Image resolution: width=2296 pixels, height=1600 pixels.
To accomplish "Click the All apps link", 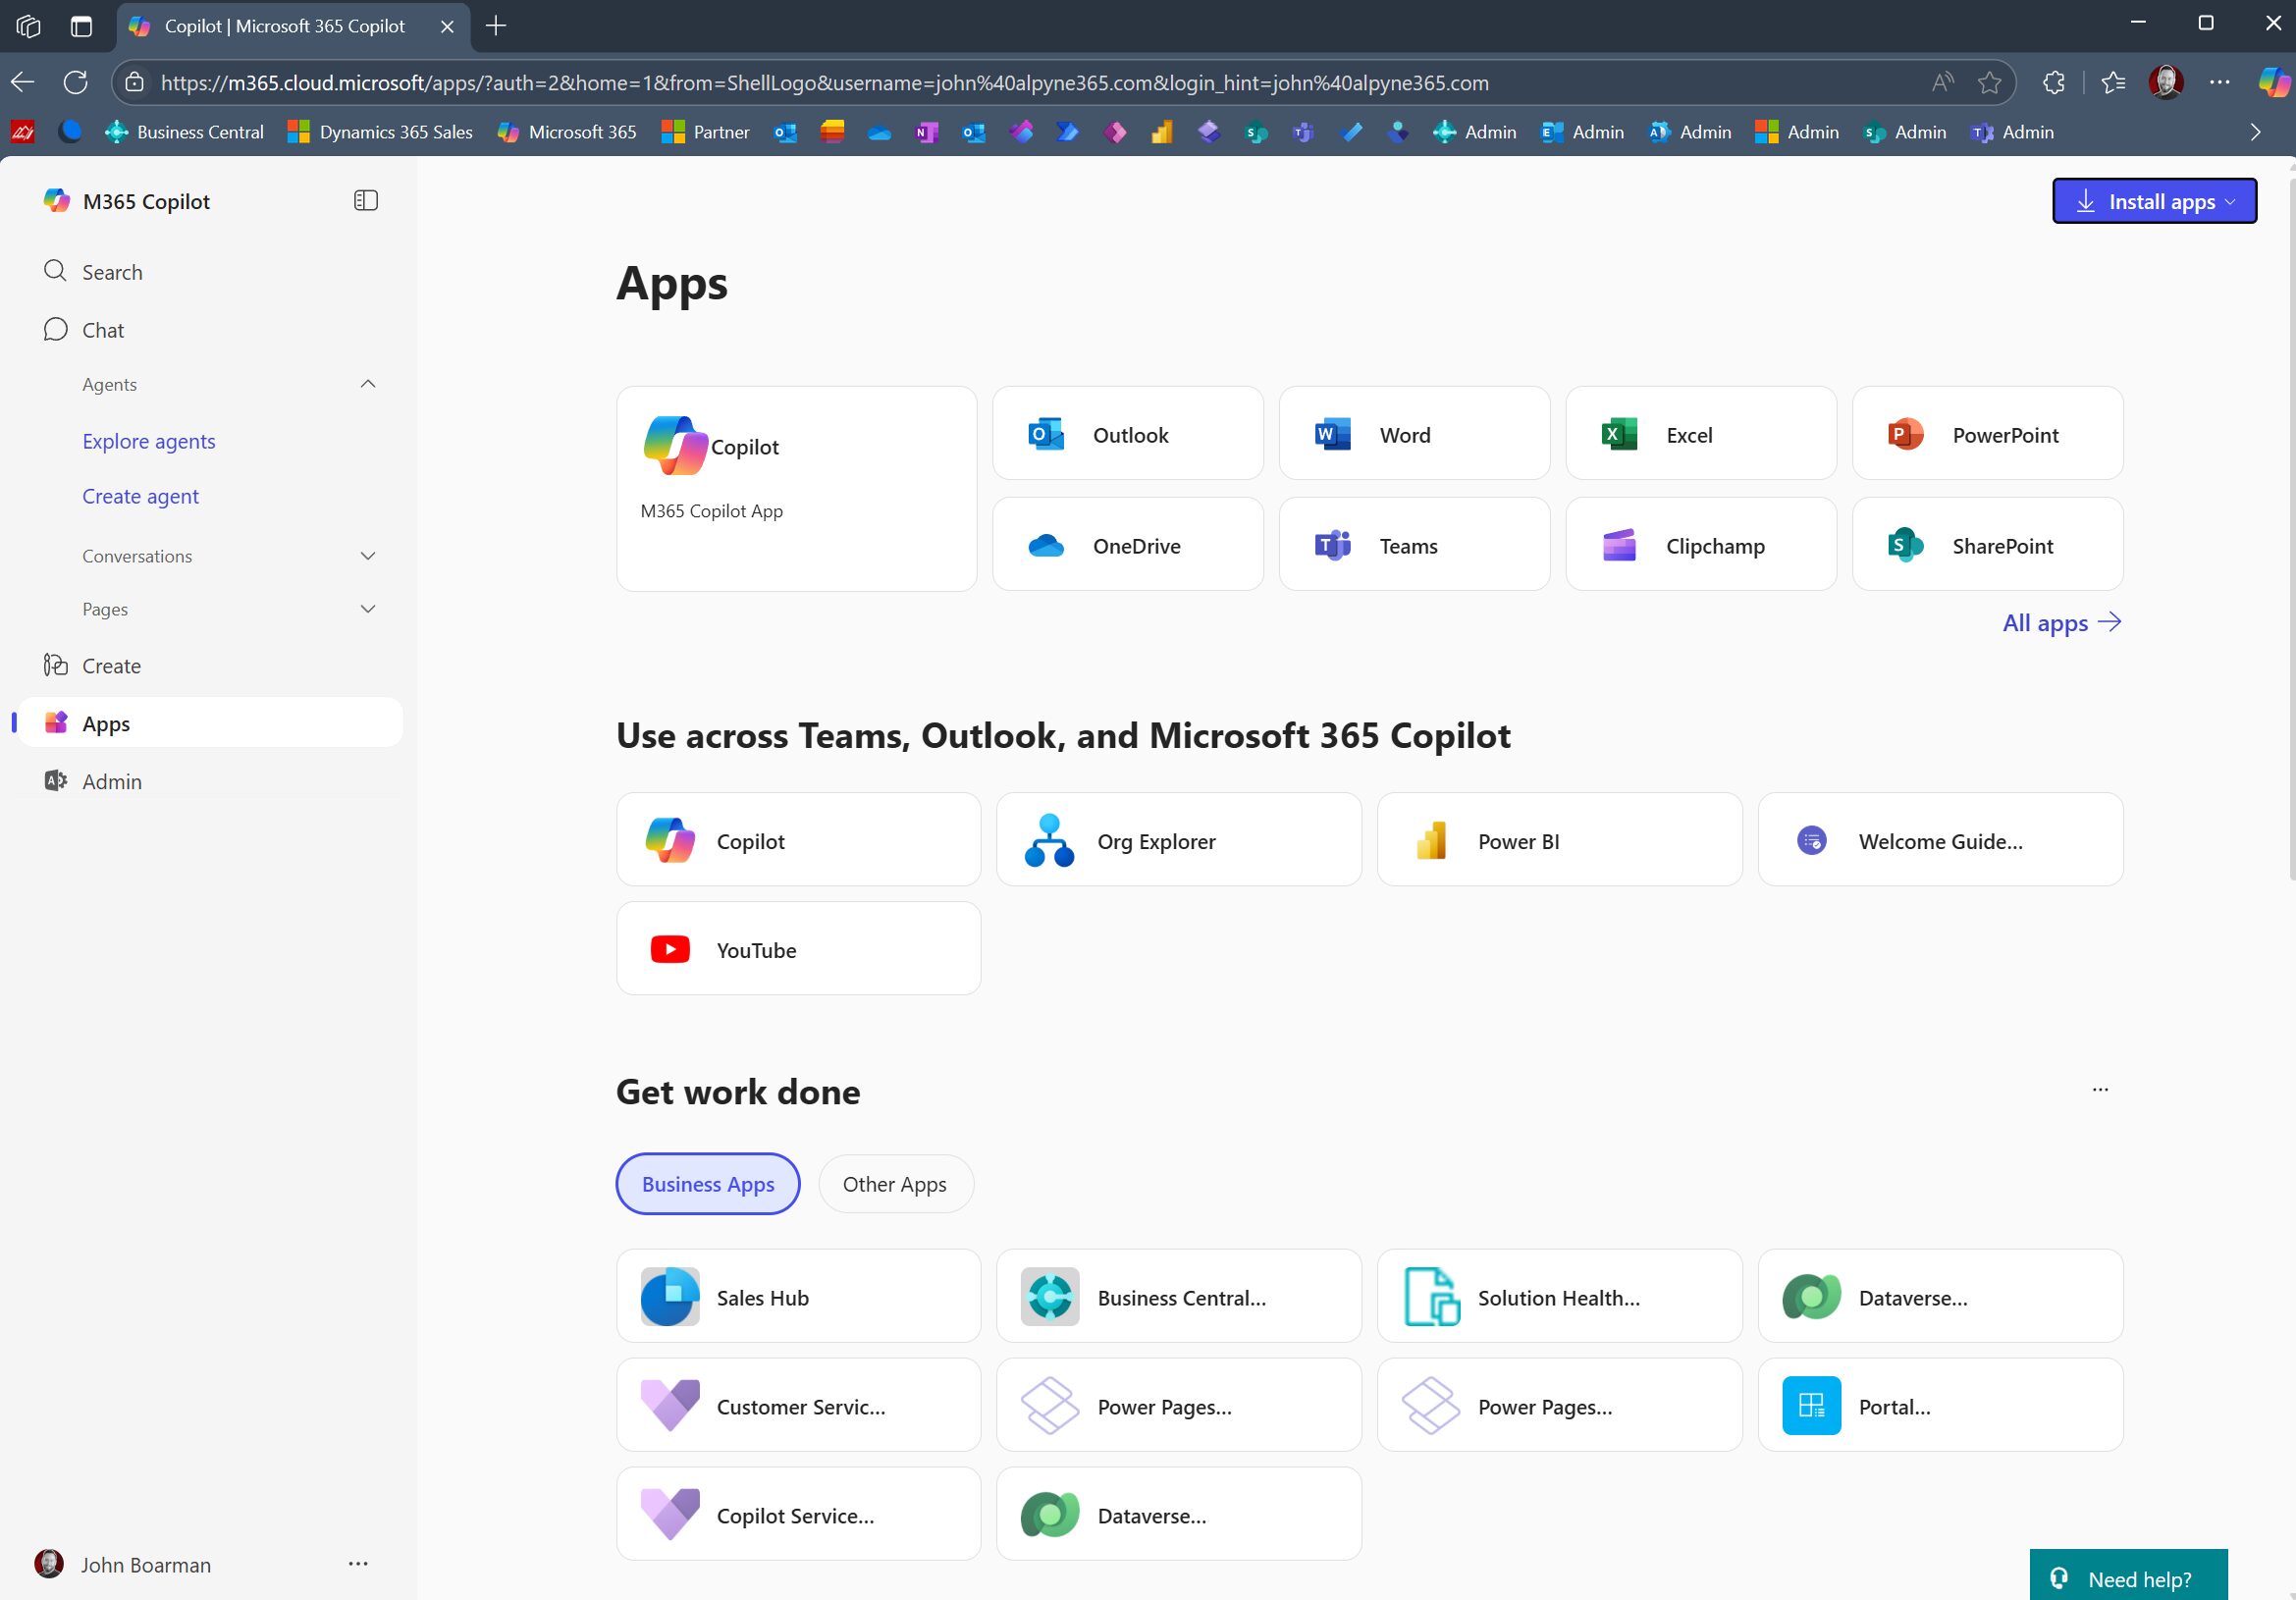I will [2061, 622].
